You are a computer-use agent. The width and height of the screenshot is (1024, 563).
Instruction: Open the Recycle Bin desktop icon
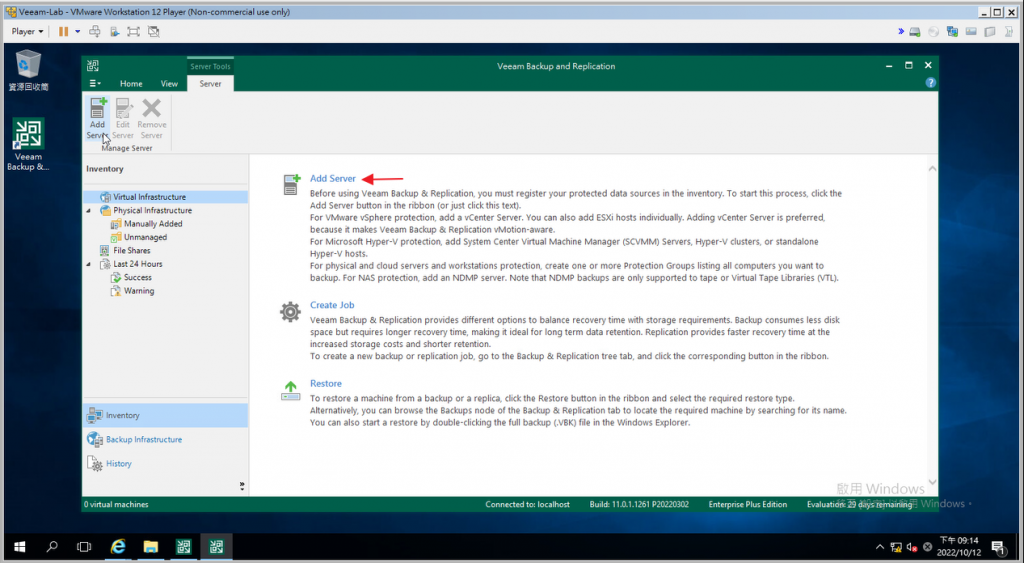[x=28, y=70]
